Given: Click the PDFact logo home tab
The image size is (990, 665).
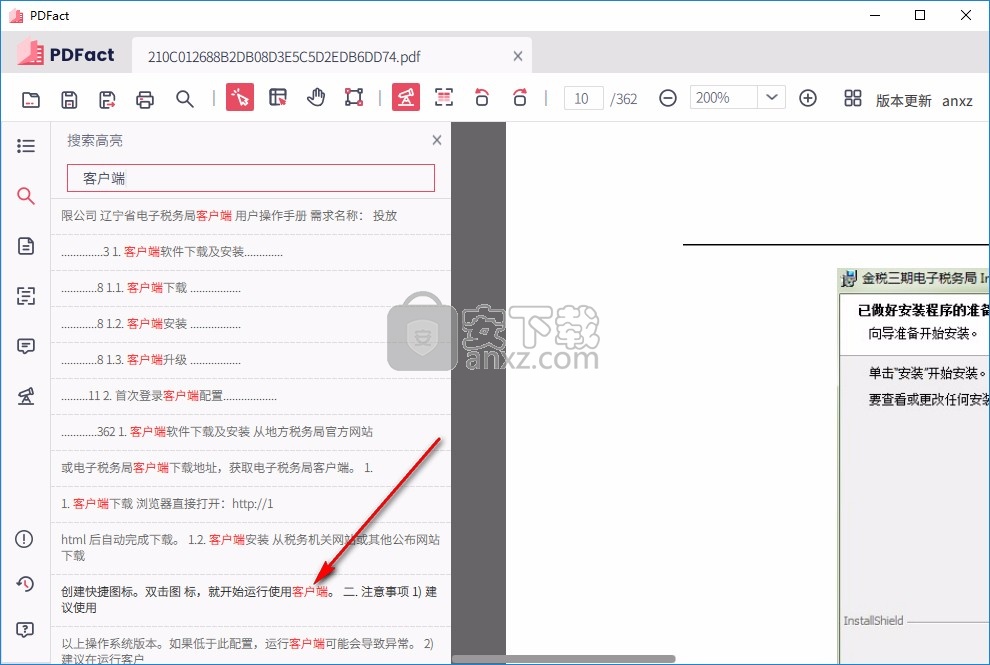Looking at the screenshot, I should [x=66, y=54].
